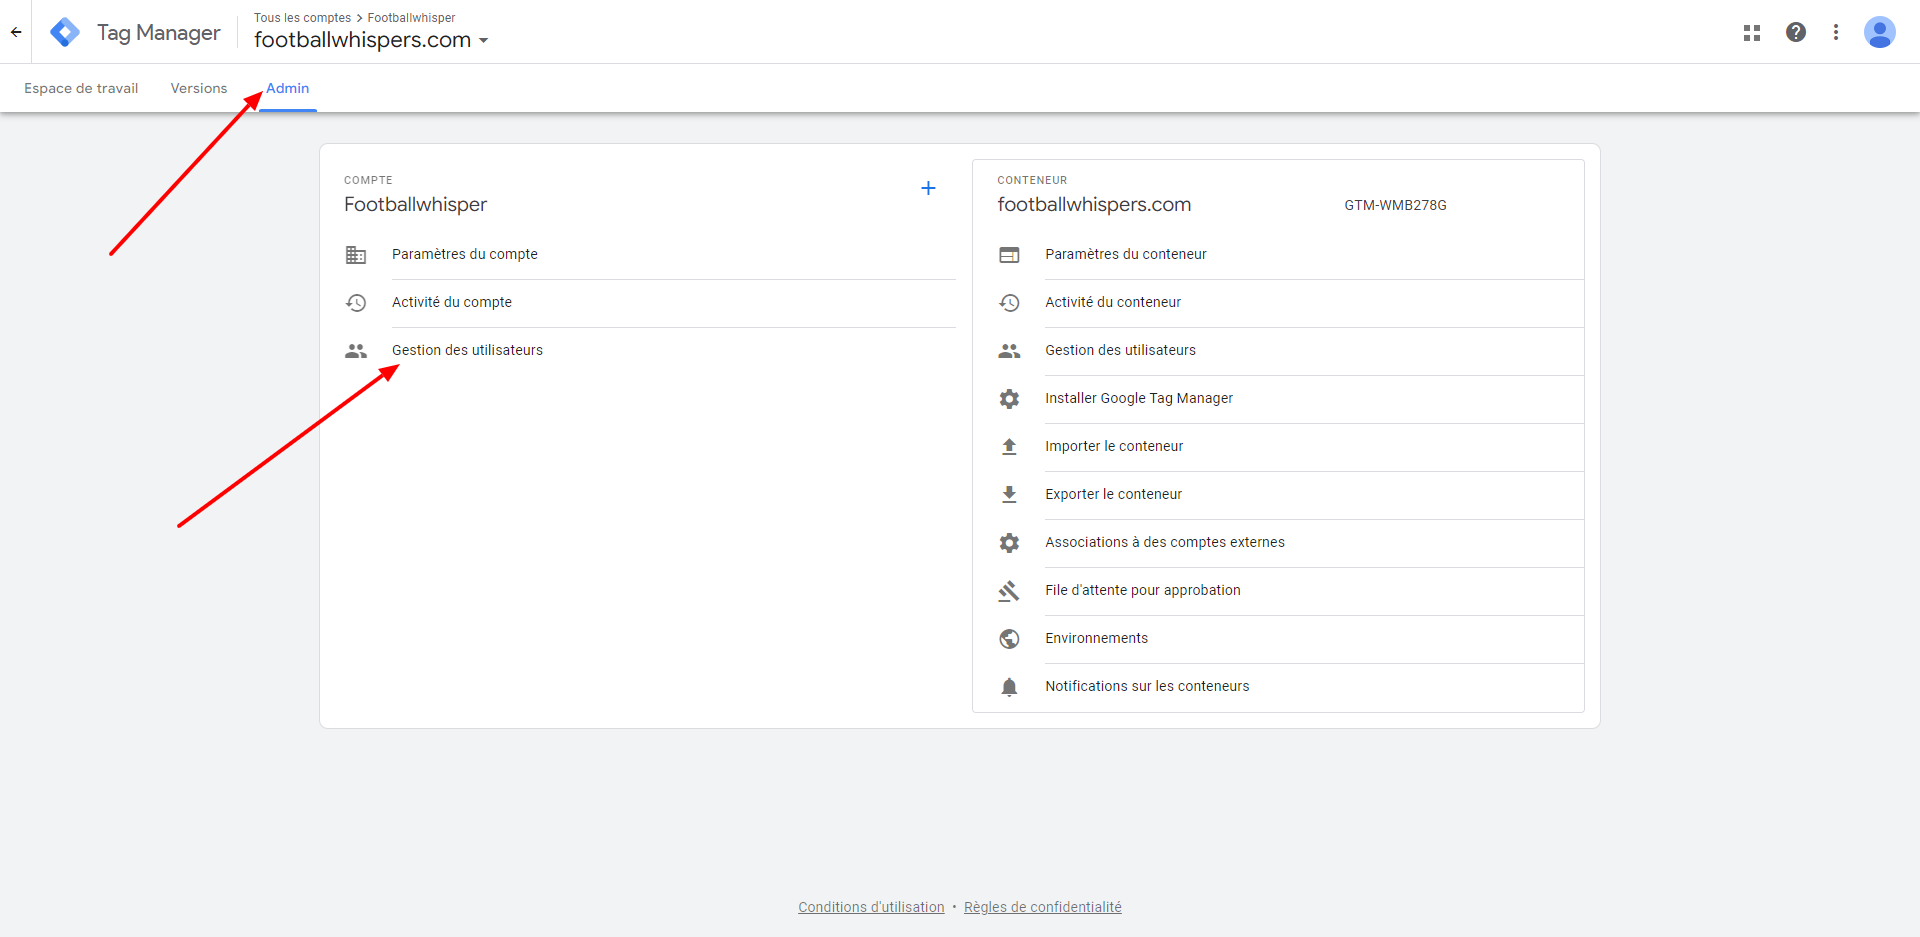Select Exporter le conteneur
The width and height of the screenshot is (1920, 937).
click(1113, 495)
